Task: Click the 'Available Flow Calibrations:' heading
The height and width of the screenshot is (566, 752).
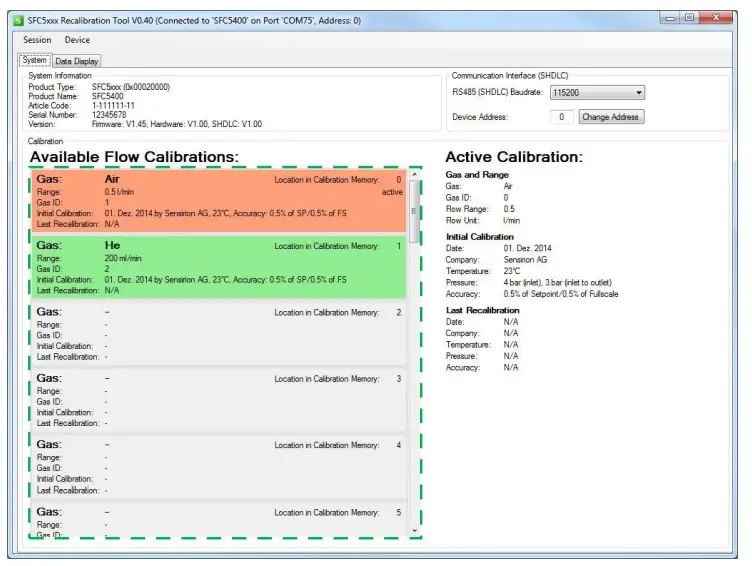Action: (134, 157)
